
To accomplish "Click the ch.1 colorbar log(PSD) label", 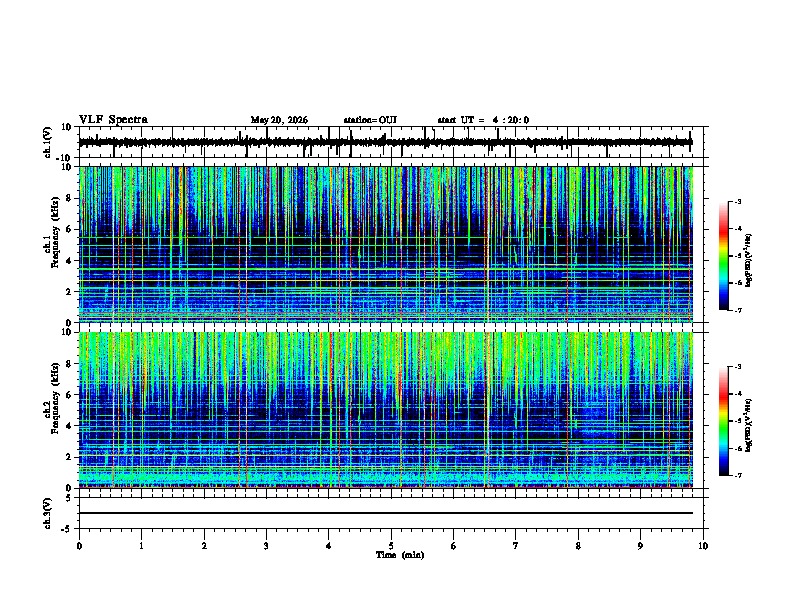I will (748, 261).
